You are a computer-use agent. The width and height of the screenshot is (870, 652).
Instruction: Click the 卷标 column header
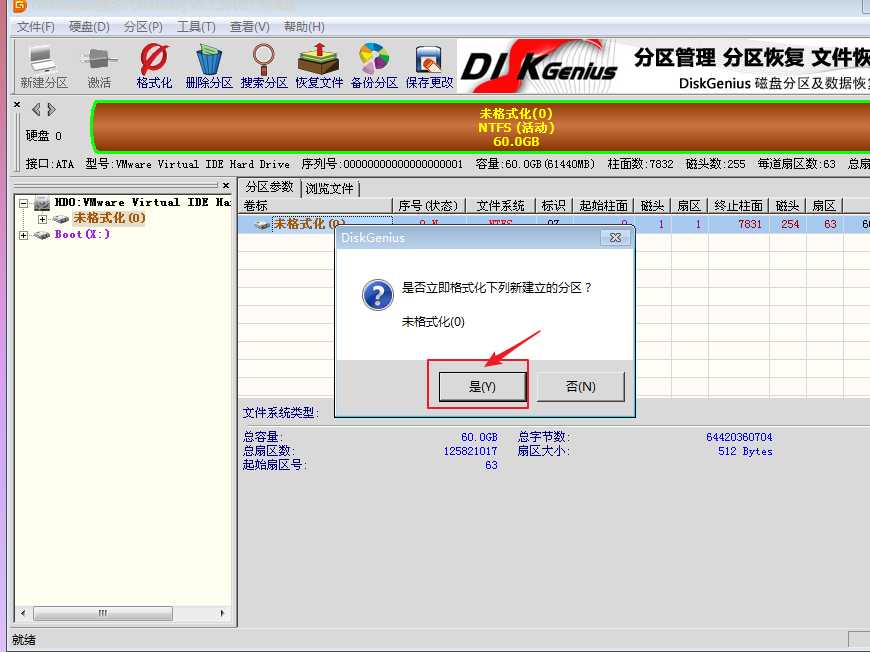point(316,206)
